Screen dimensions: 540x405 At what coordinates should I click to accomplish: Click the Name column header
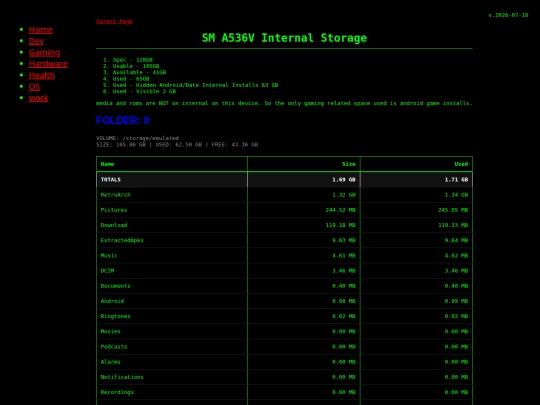tap(107, 164)
